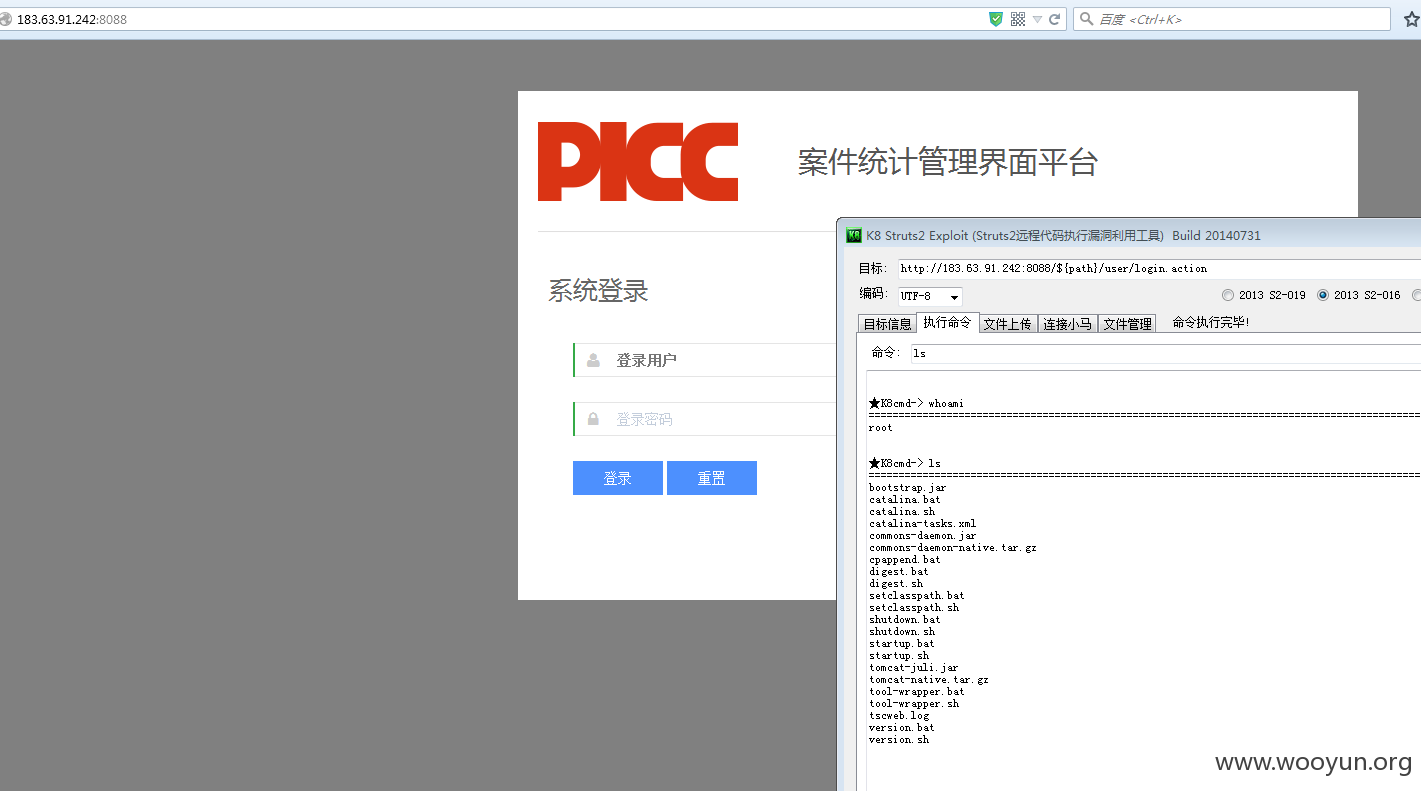Click the PICC logo on login page
The width and height of the screenshot is (1421, 791).
pyautogui.click(x=638, y=162)
